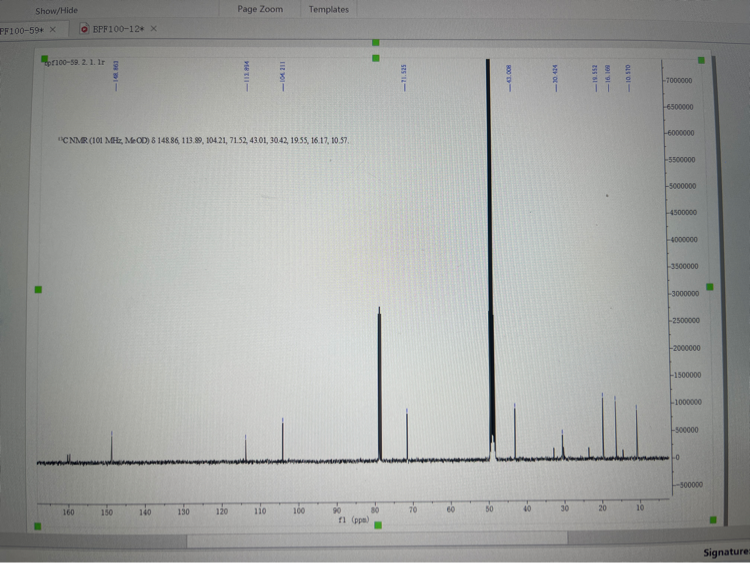Click the 148.862 peak label
750x563 pixels.
(x=117, y=76)
